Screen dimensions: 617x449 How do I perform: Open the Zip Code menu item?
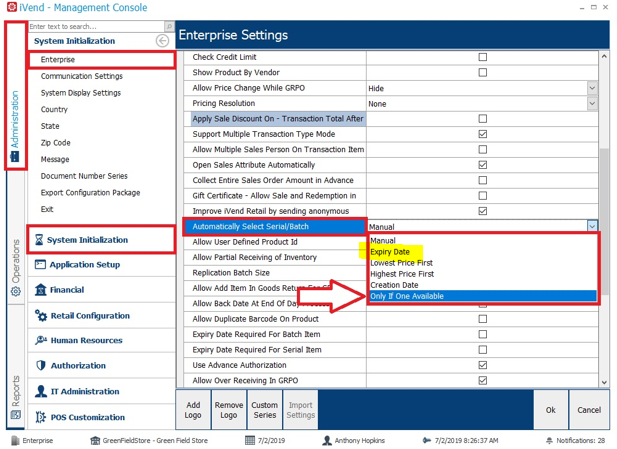click(55, 142)
